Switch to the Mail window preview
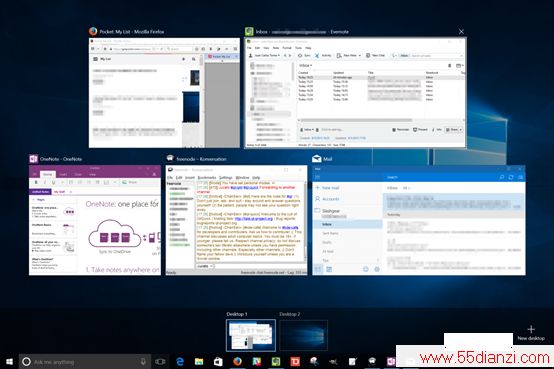Image resolution: width=554 pixels, height=369 pixels. [419, 220]
